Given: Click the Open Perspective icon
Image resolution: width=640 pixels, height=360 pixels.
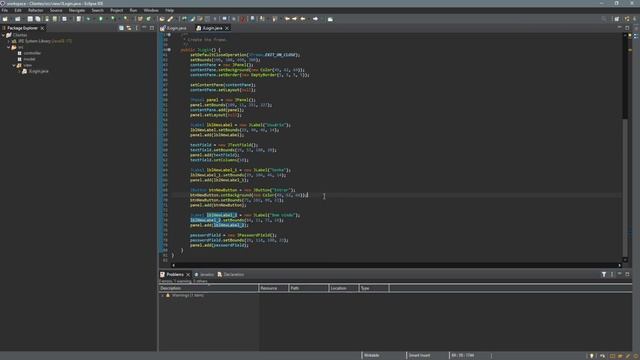Looking at the screenshot, I should pyautogui.click(x=617, y=19).
